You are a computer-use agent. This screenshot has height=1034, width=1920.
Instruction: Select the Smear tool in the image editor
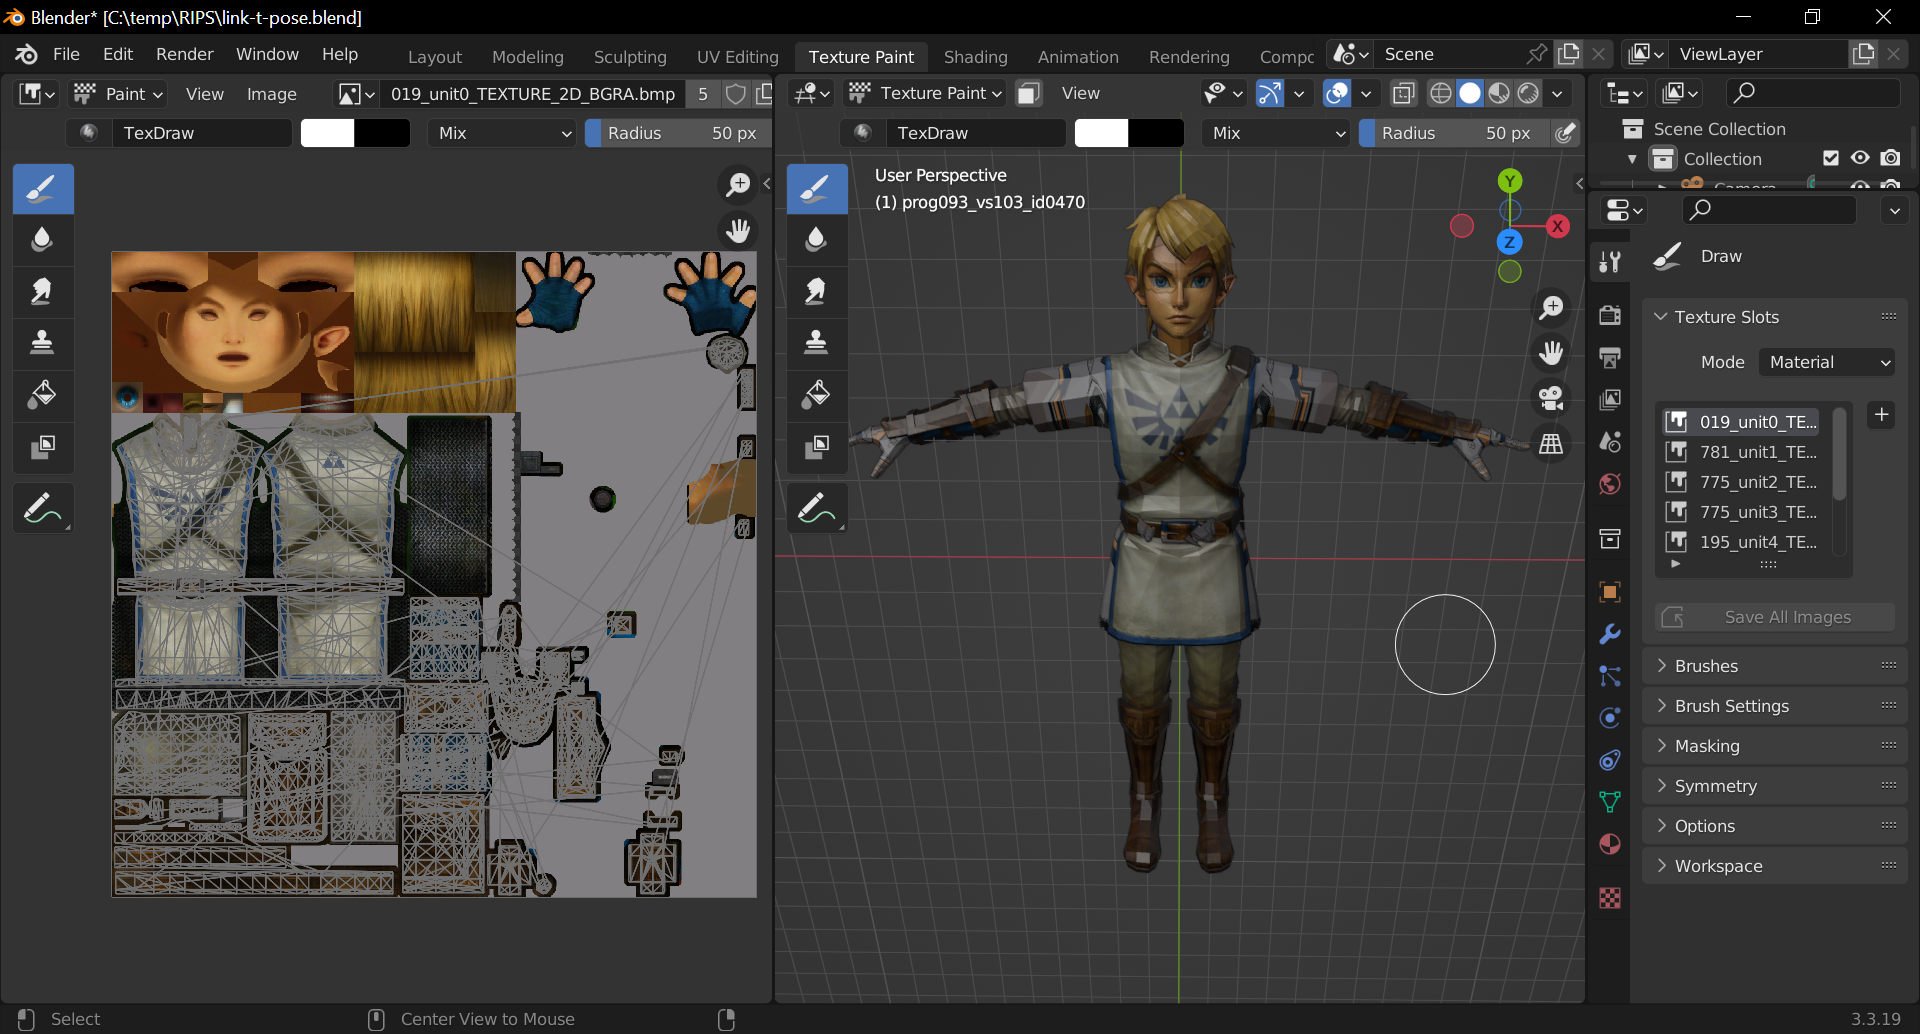click(x=43, y=291)
